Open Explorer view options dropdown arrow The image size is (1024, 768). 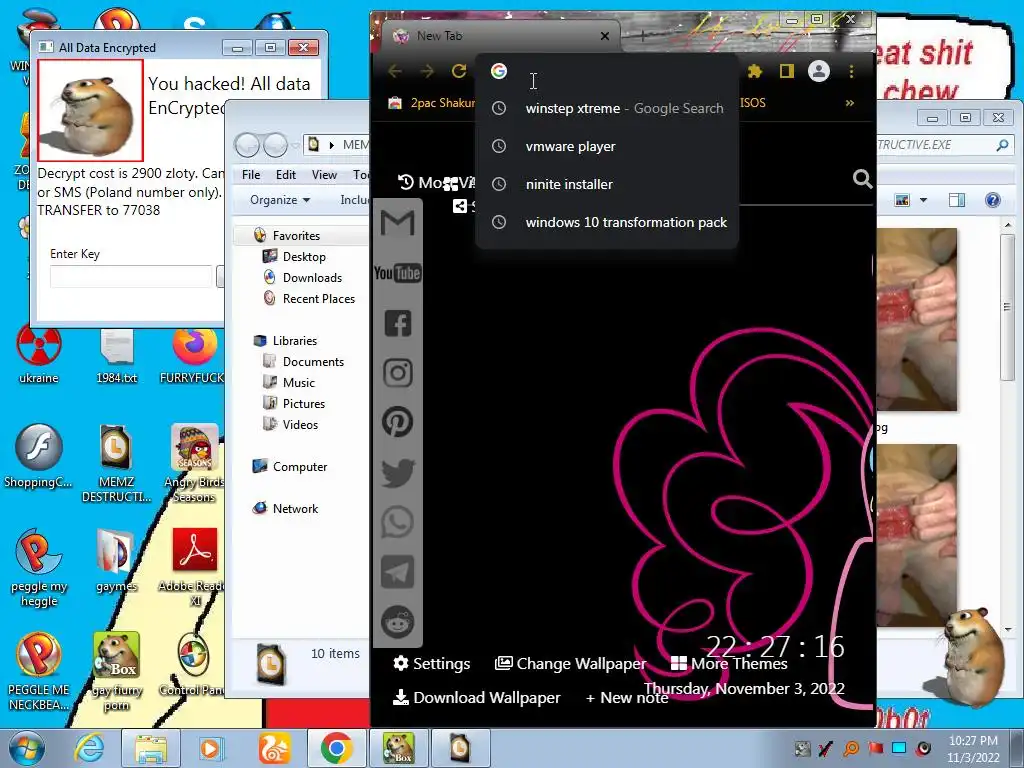tap(923, 200)
